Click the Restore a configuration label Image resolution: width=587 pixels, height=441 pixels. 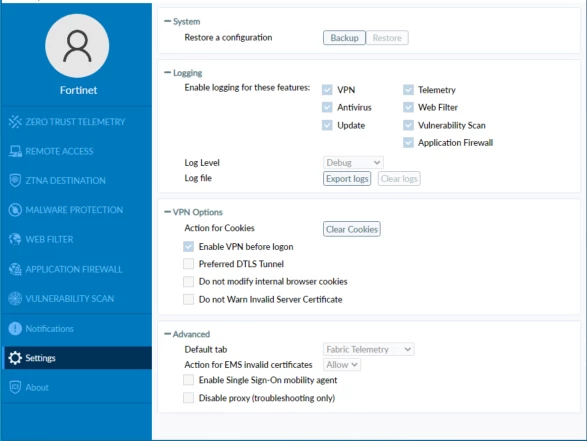228,37
